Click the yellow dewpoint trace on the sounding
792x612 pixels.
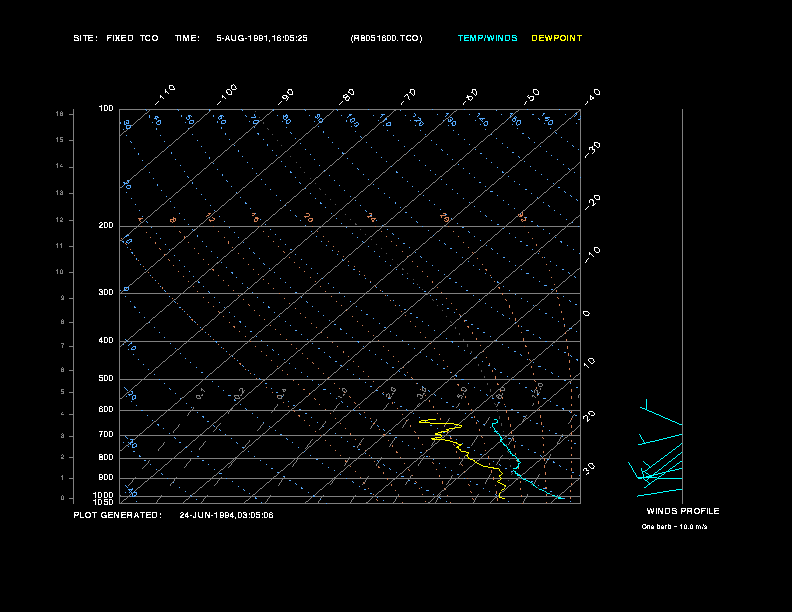(469, 458)
